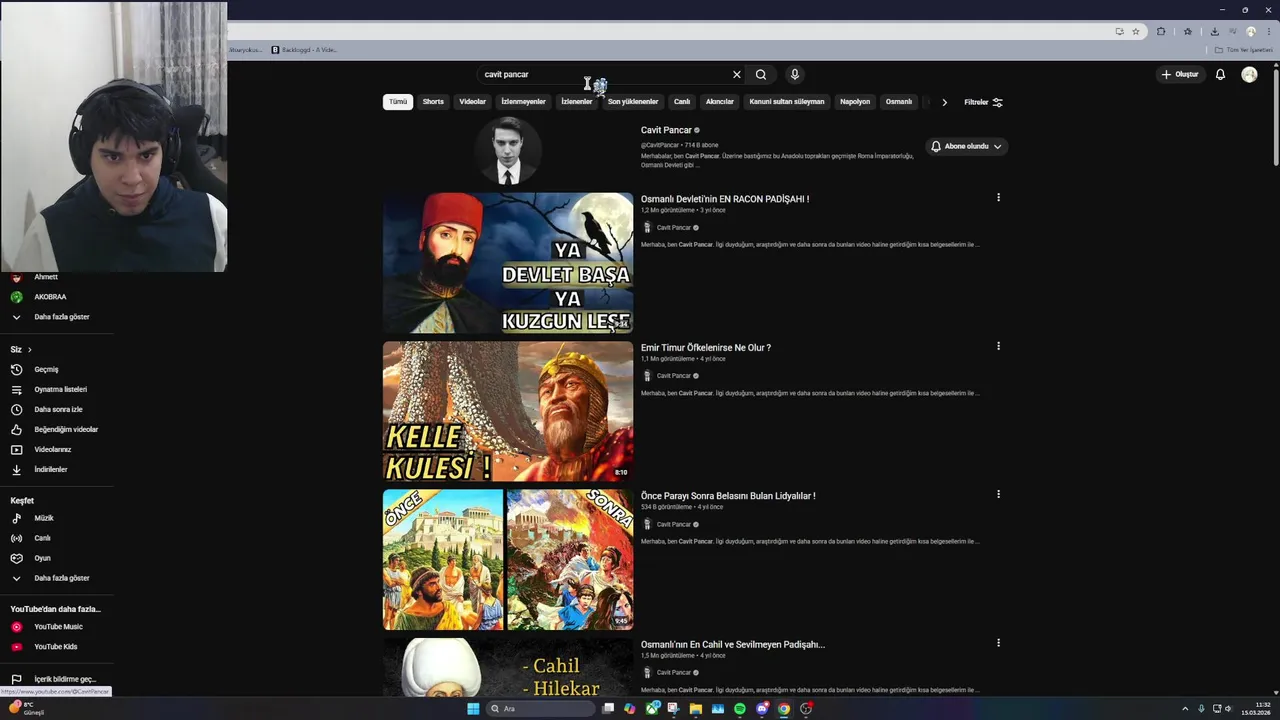Open more options for Lidyalılar video
Image resolution: width=1280 pixels, height=720 pixels.
pos(998,494)
